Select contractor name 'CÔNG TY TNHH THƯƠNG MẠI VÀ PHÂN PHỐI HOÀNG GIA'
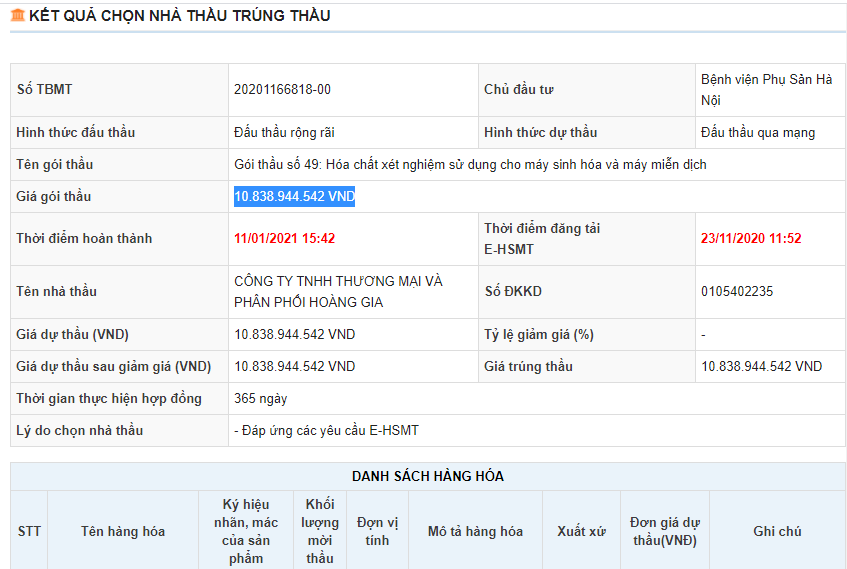The height and width of the screenshot is (569, 847). tap(338, 291)
